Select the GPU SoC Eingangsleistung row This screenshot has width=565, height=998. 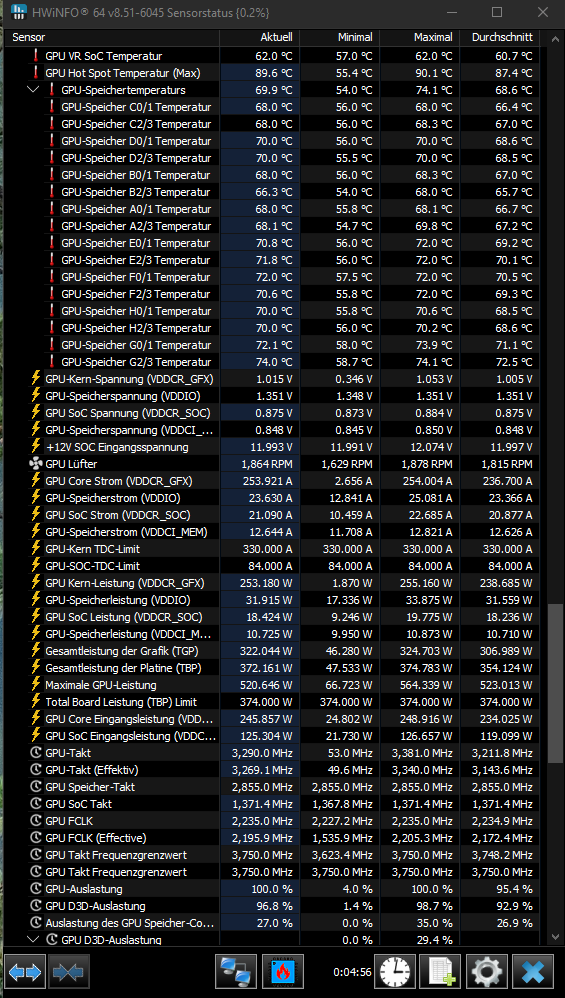pyautogui.click(x=274, y=736)
